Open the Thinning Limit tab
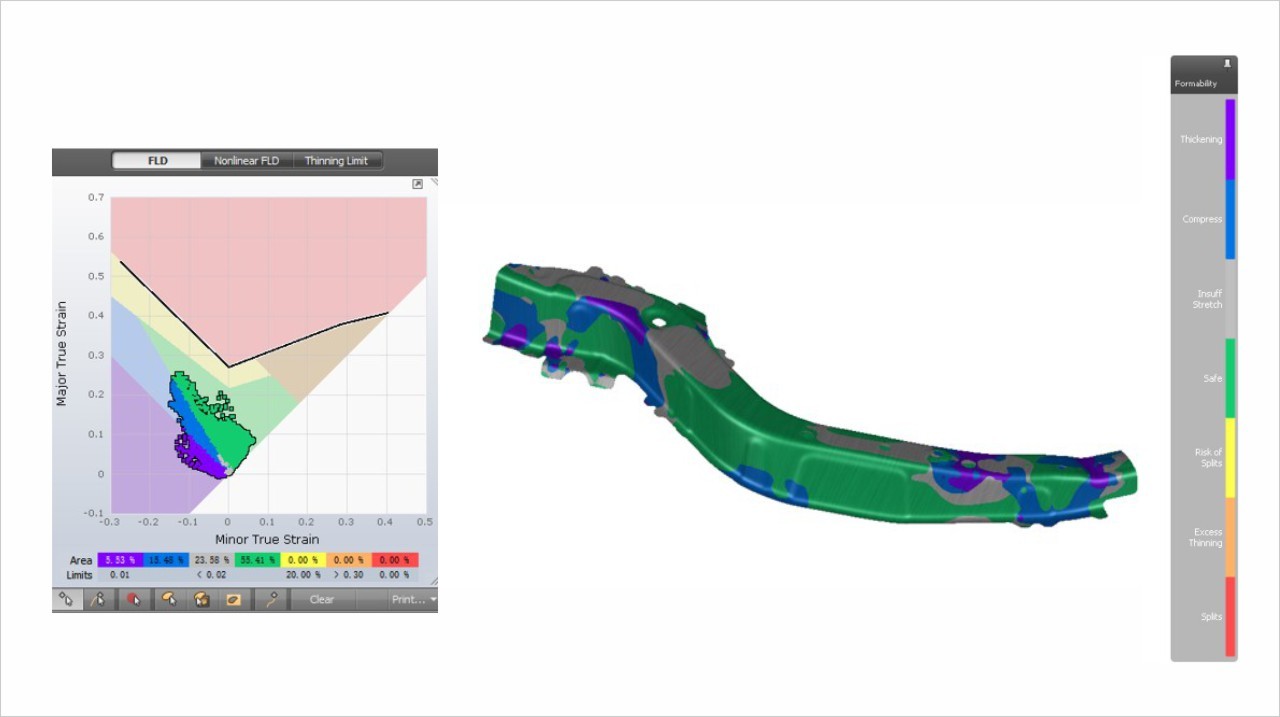 336,160
